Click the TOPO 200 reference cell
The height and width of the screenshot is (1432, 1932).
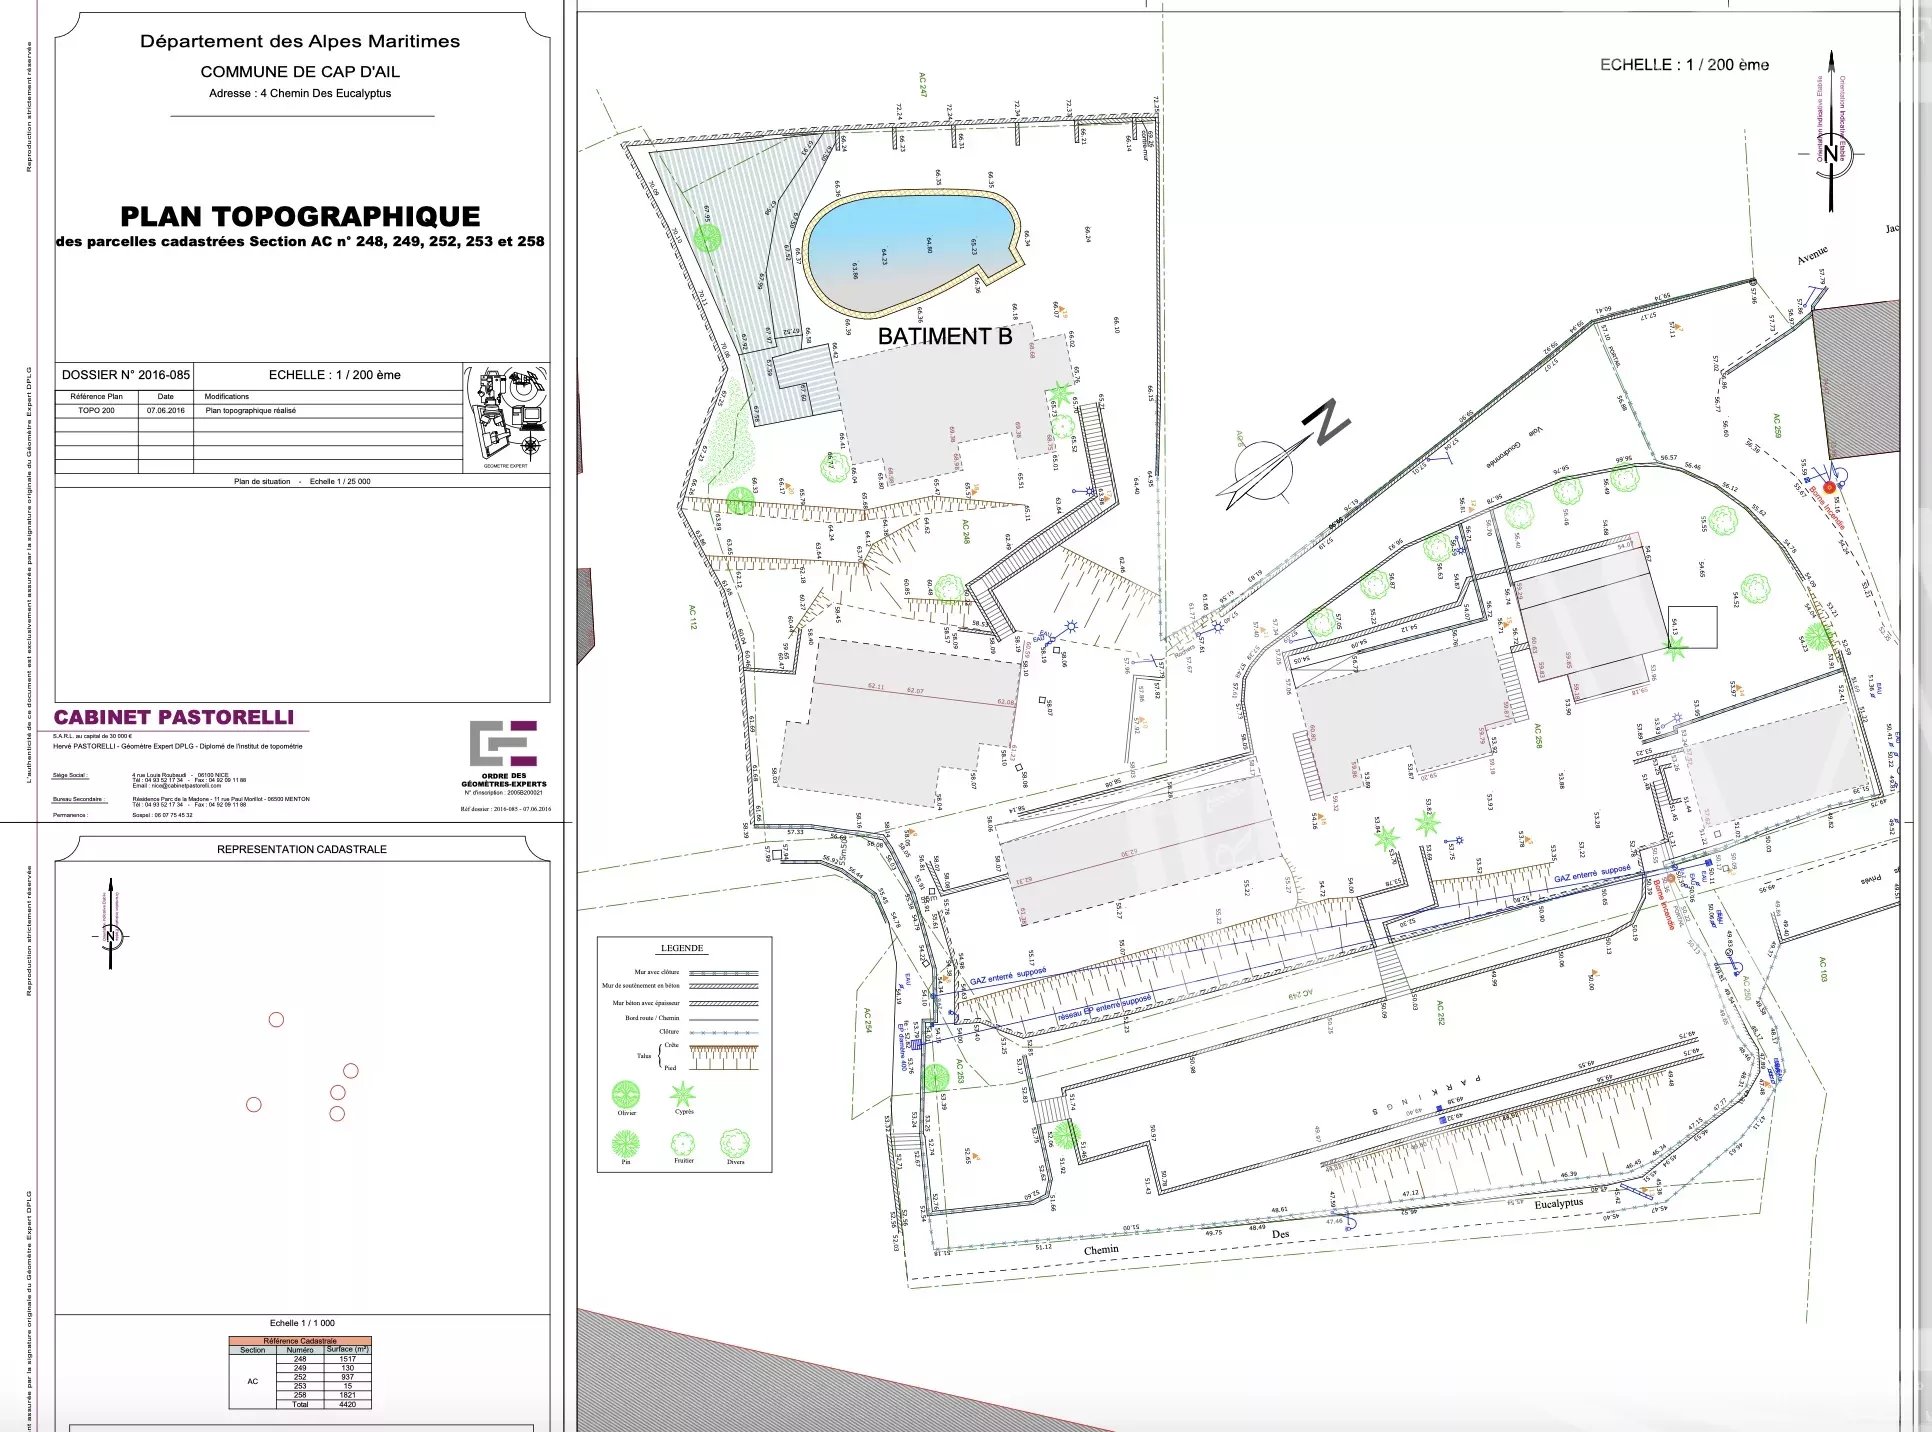96,411
